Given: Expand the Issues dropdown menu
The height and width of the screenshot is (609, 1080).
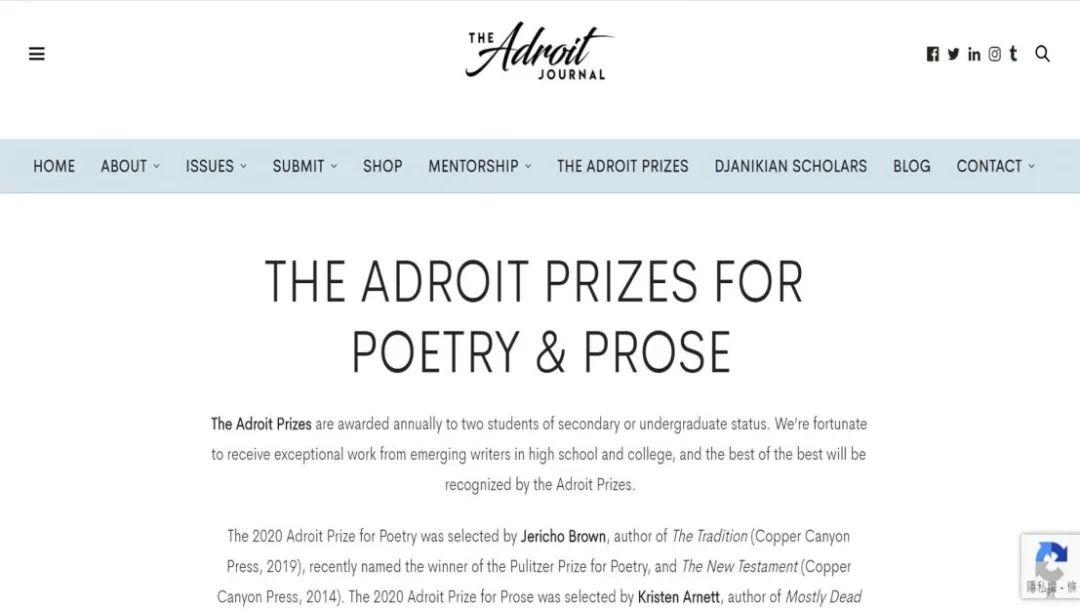Looking at the screenshot, I should tap(216, 166).
